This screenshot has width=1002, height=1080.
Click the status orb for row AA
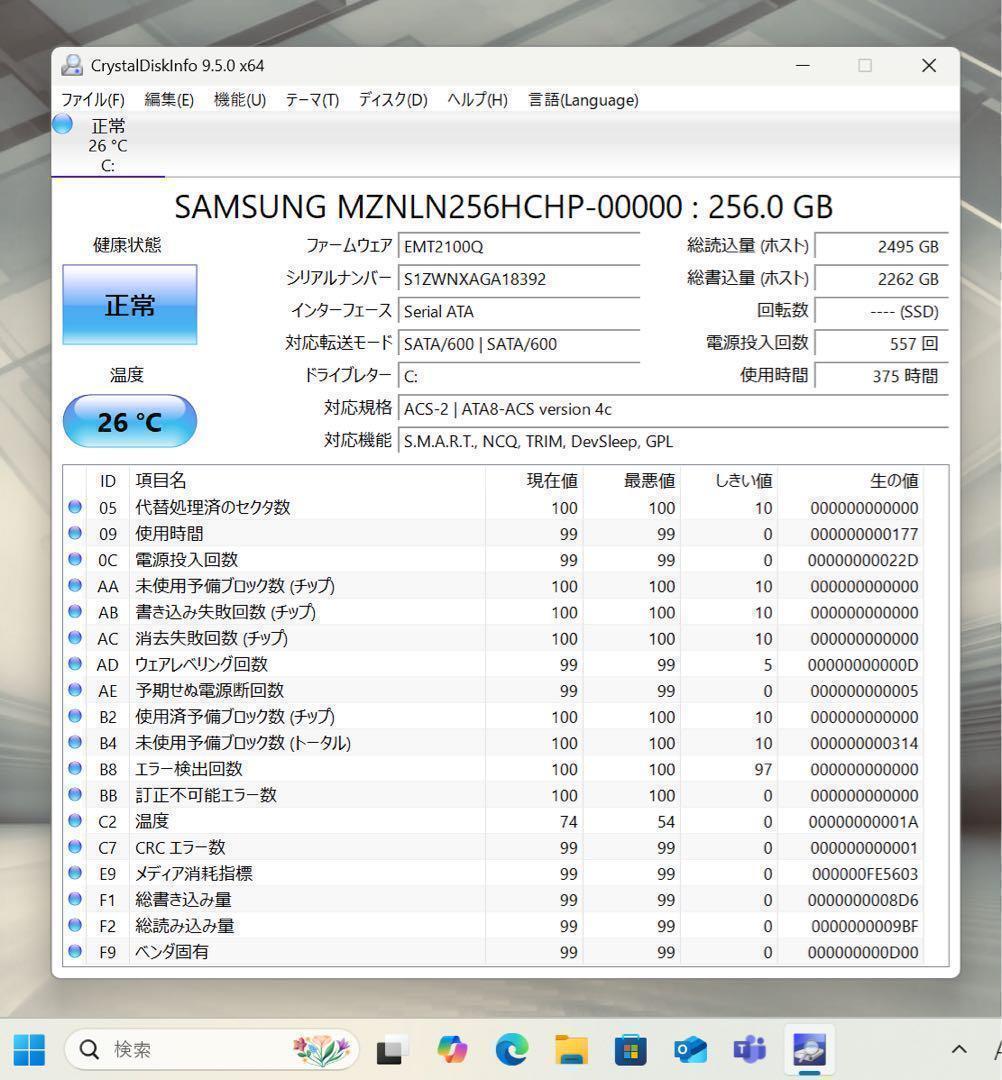tap(75, 585)
